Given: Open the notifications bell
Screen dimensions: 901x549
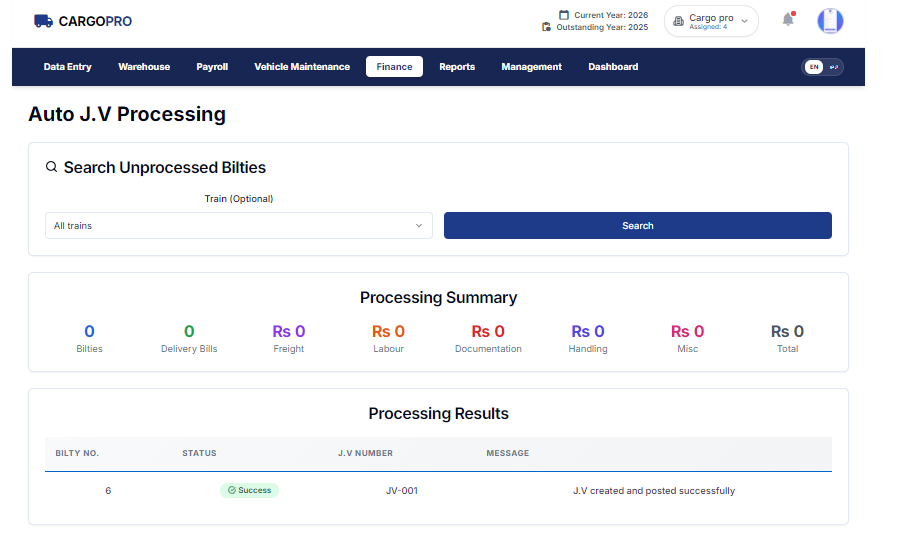Looking at the screenshot, I should tap(788, 20).
